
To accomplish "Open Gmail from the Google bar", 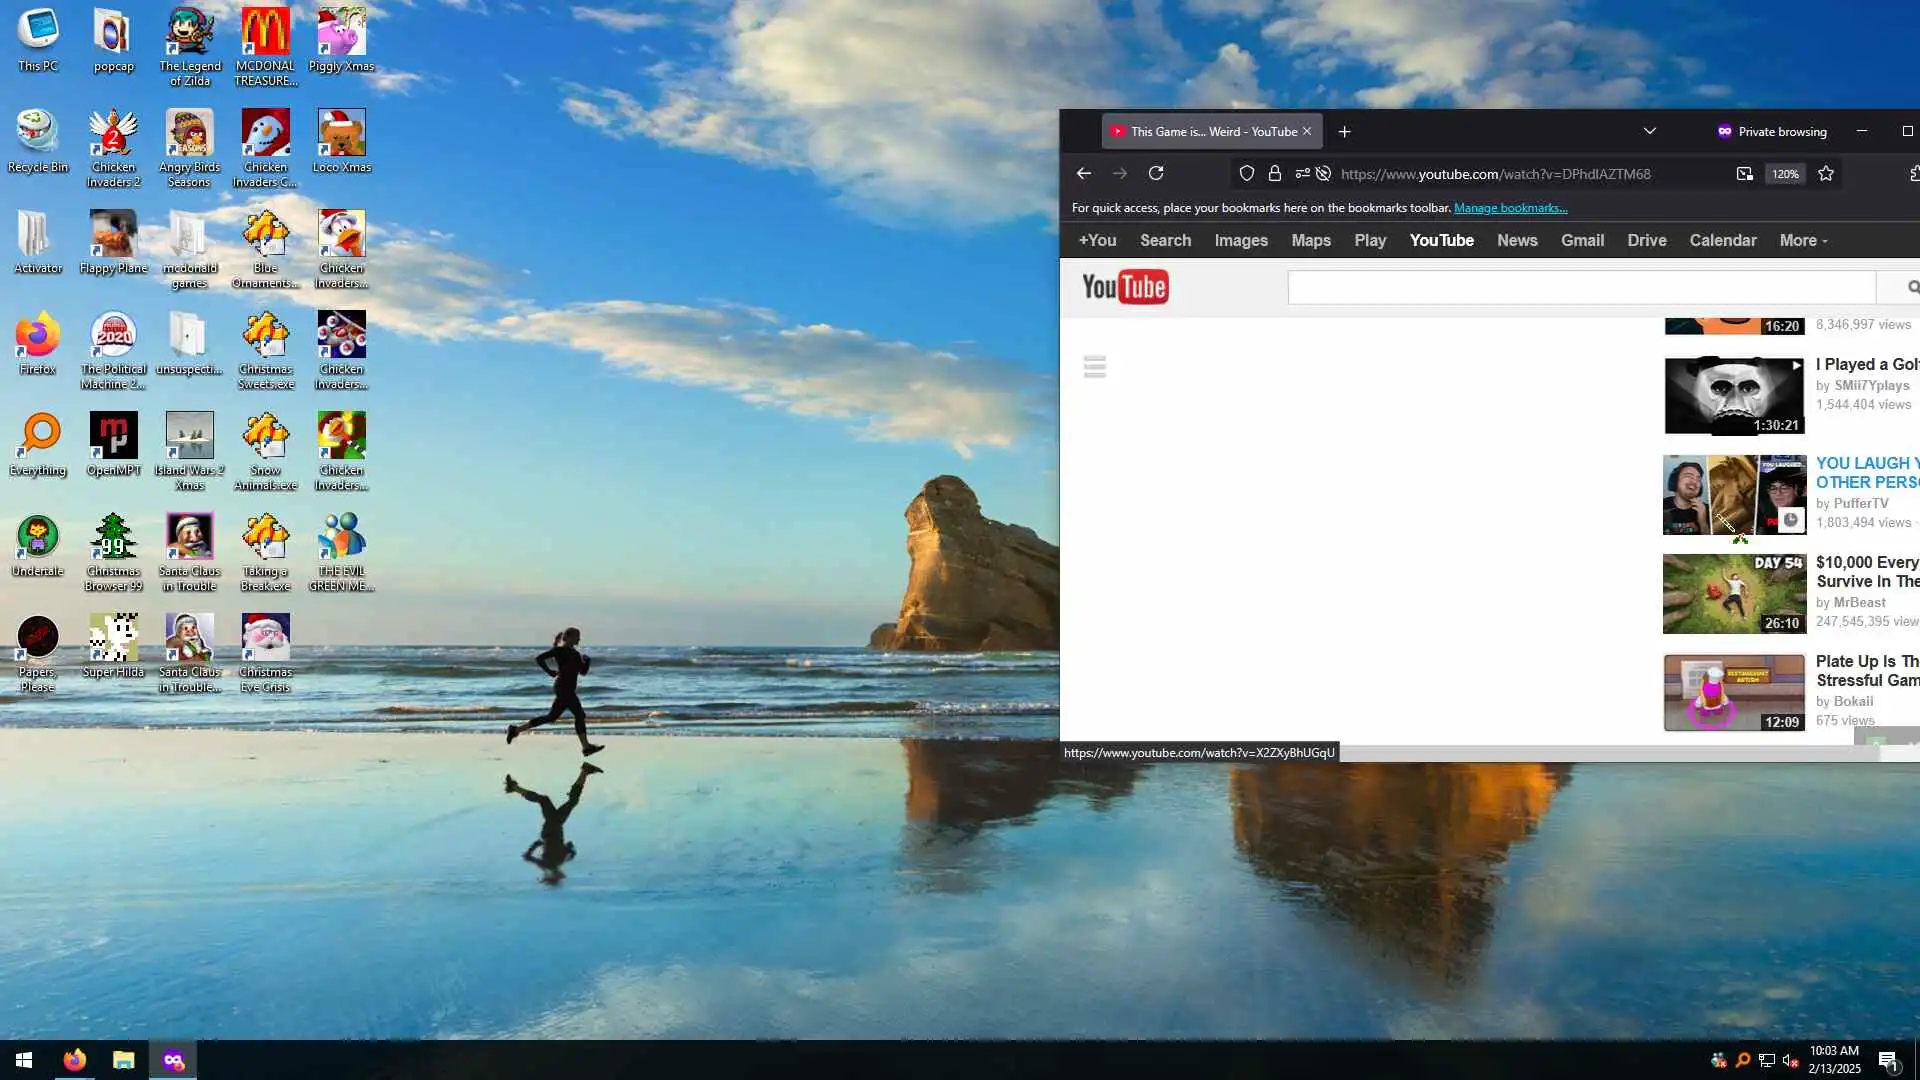I will [x=1582, y=240].
